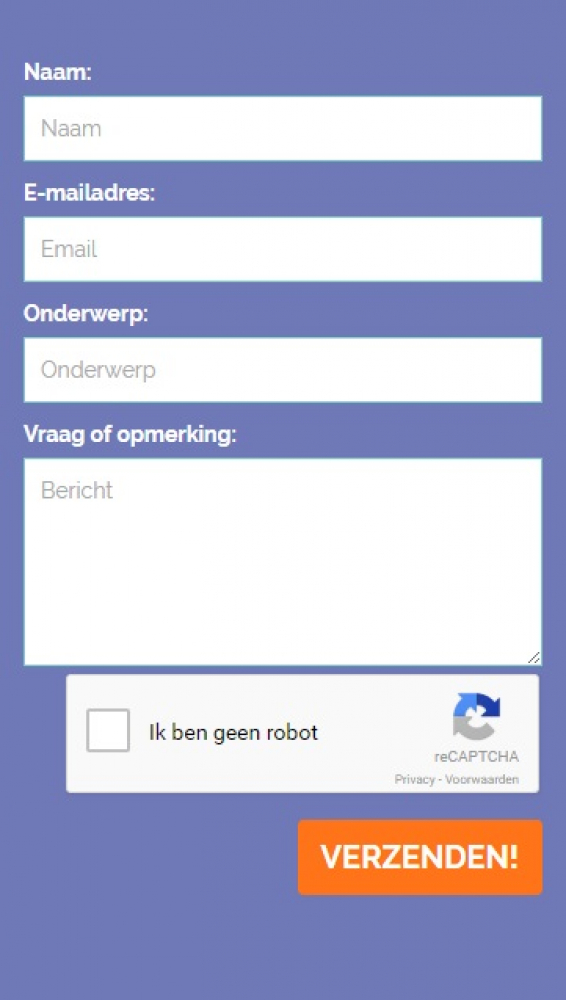Click inside the Bericht message textarea
566x1000 pixels.
point(283,562)
